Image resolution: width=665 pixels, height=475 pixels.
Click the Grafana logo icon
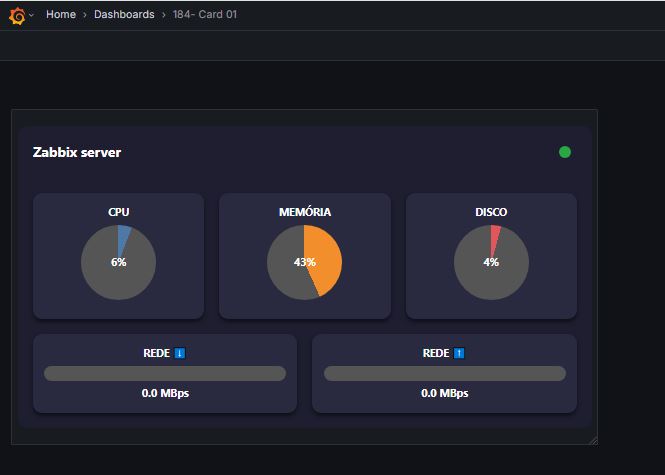click(17, 16)
